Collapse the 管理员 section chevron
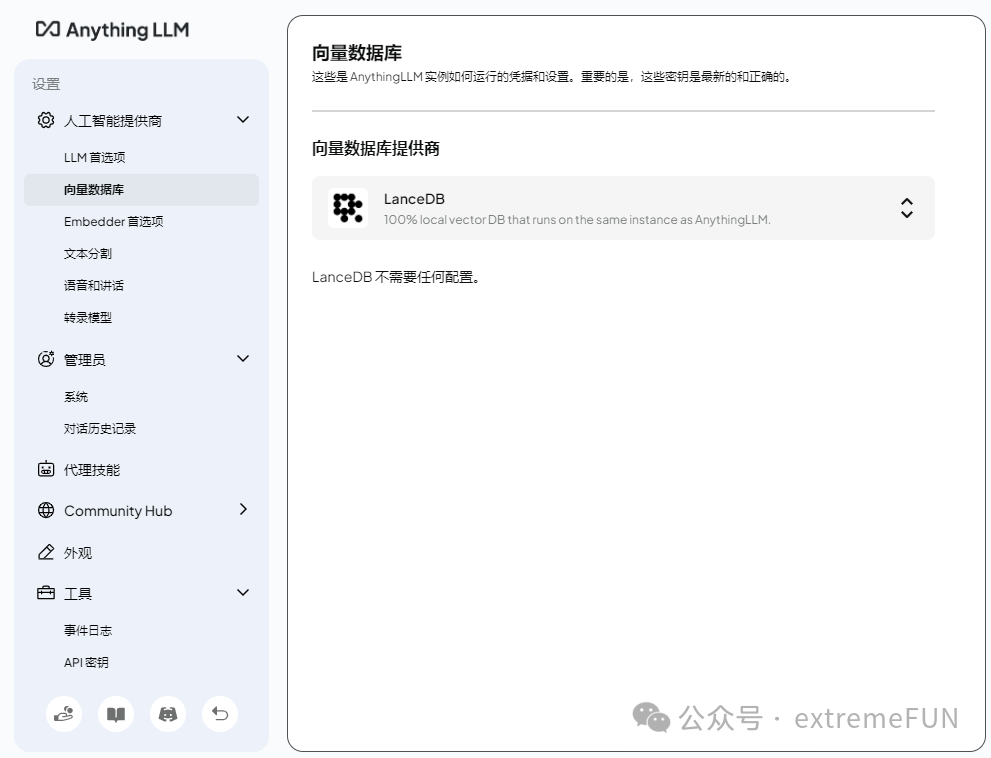Viewport: 991px width, 758px height. (243, 358)
